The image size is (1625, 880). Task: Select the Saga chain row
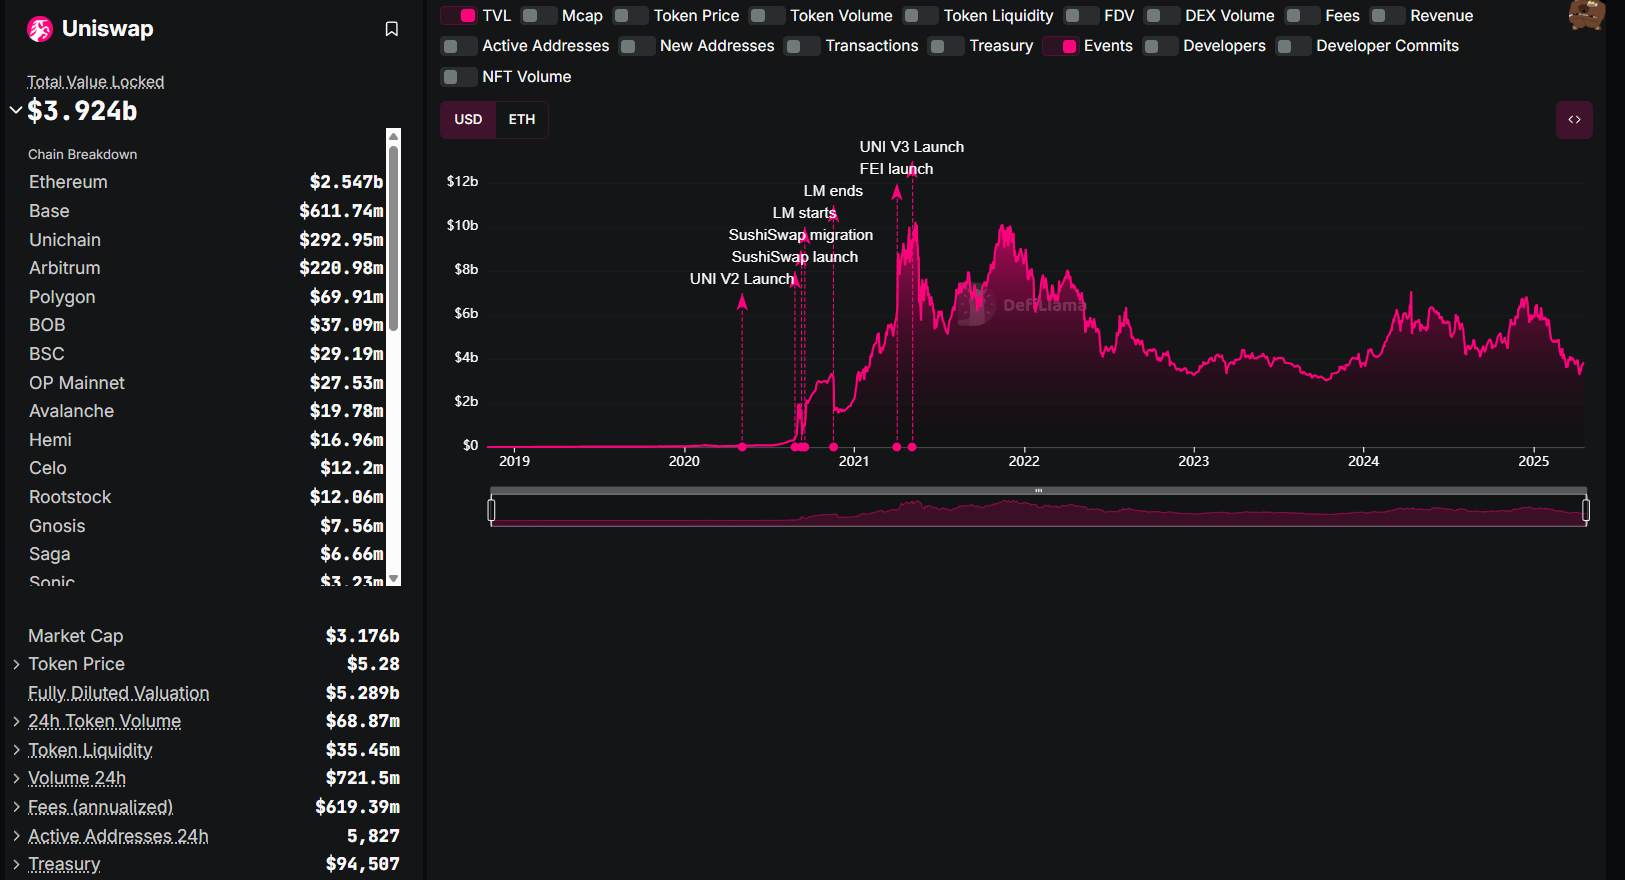click(206, 554)
